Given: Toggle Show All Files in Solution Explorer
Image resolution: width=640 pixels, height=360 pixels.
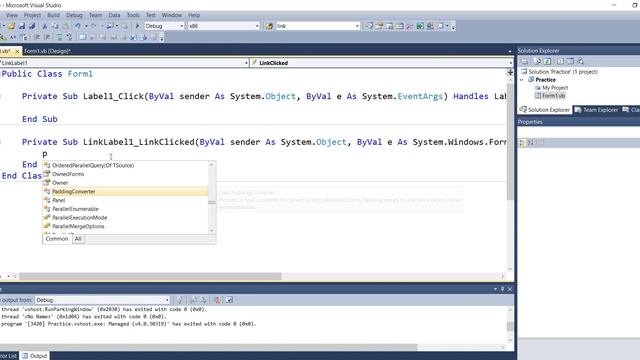Looking at the screenshot, I should point(537,62).
